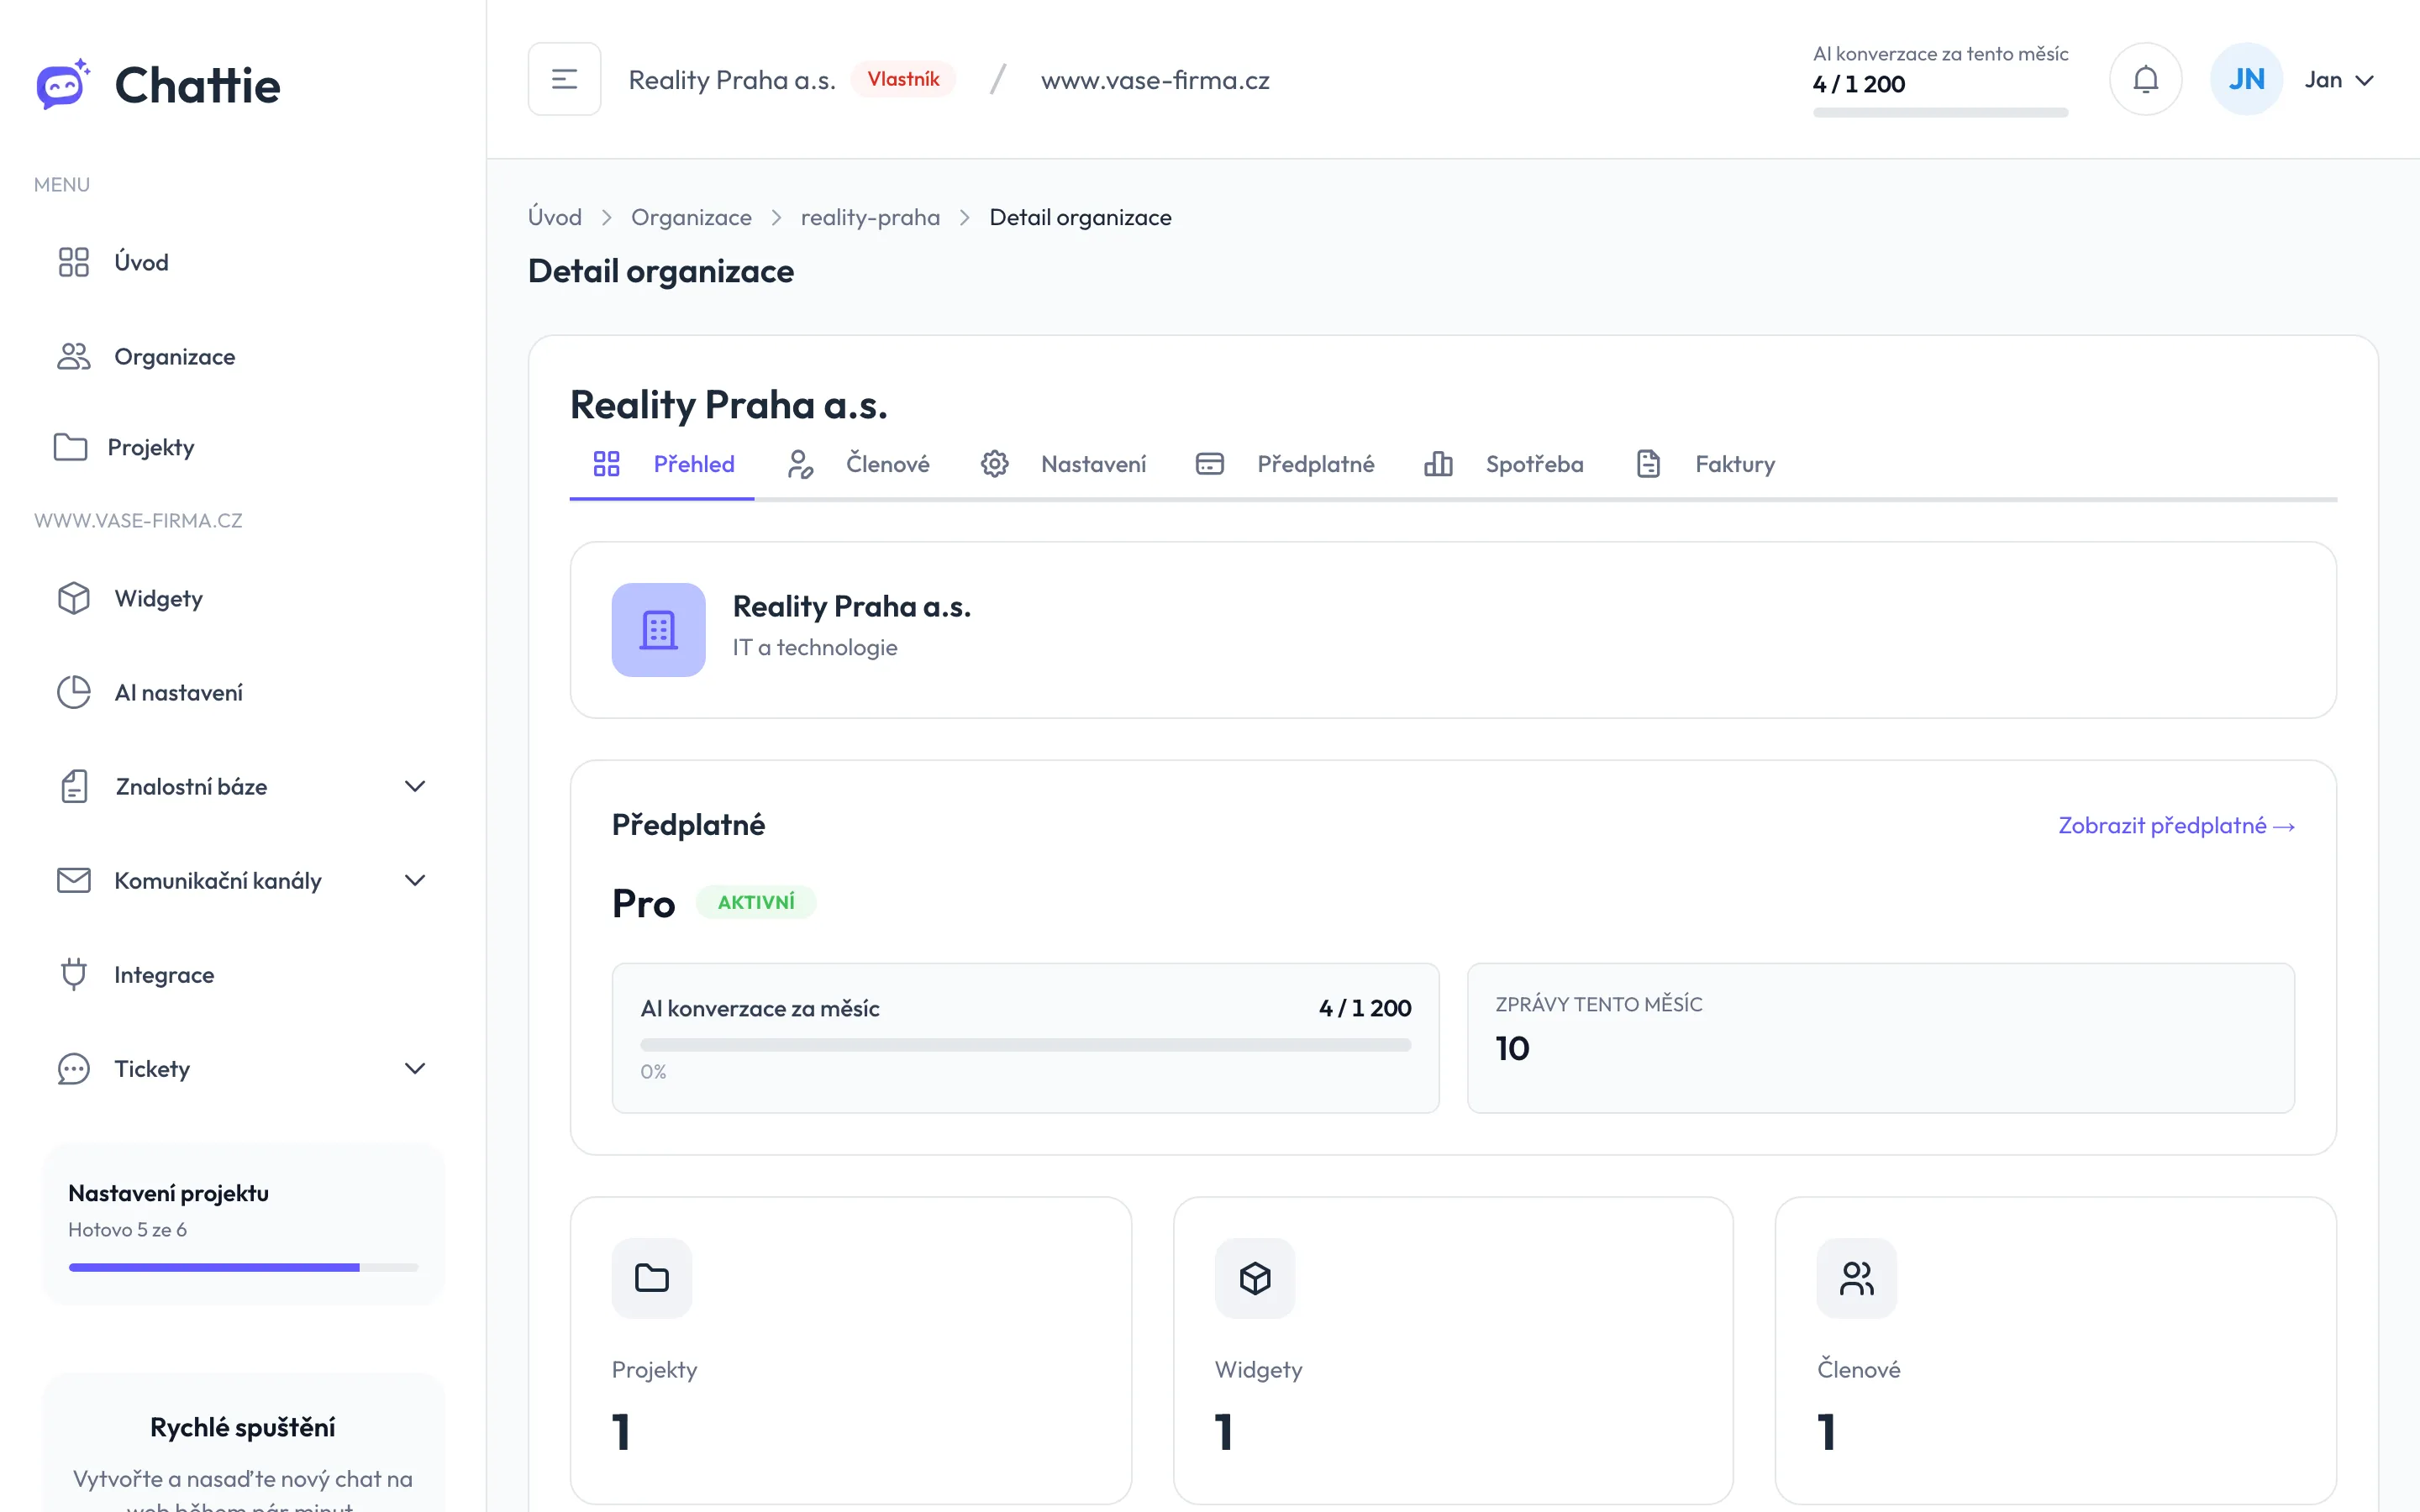The width and height of the screenshot is (2420, 1512).
Task: Click the Rychlé spuštění heading
Action: pos(243,1427)
